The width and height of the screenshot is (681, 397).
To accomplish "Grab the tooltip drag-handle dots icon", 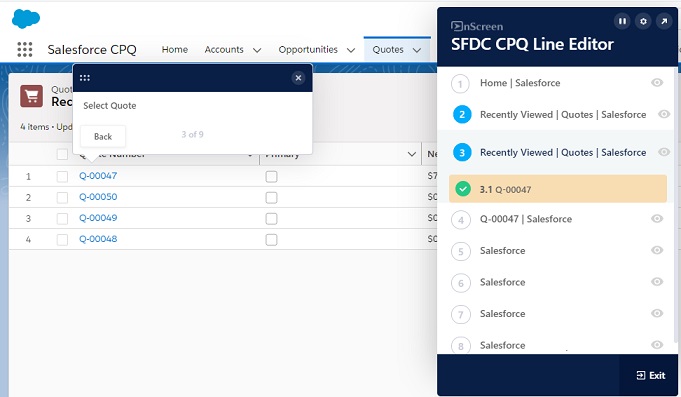I will (85, 78).
